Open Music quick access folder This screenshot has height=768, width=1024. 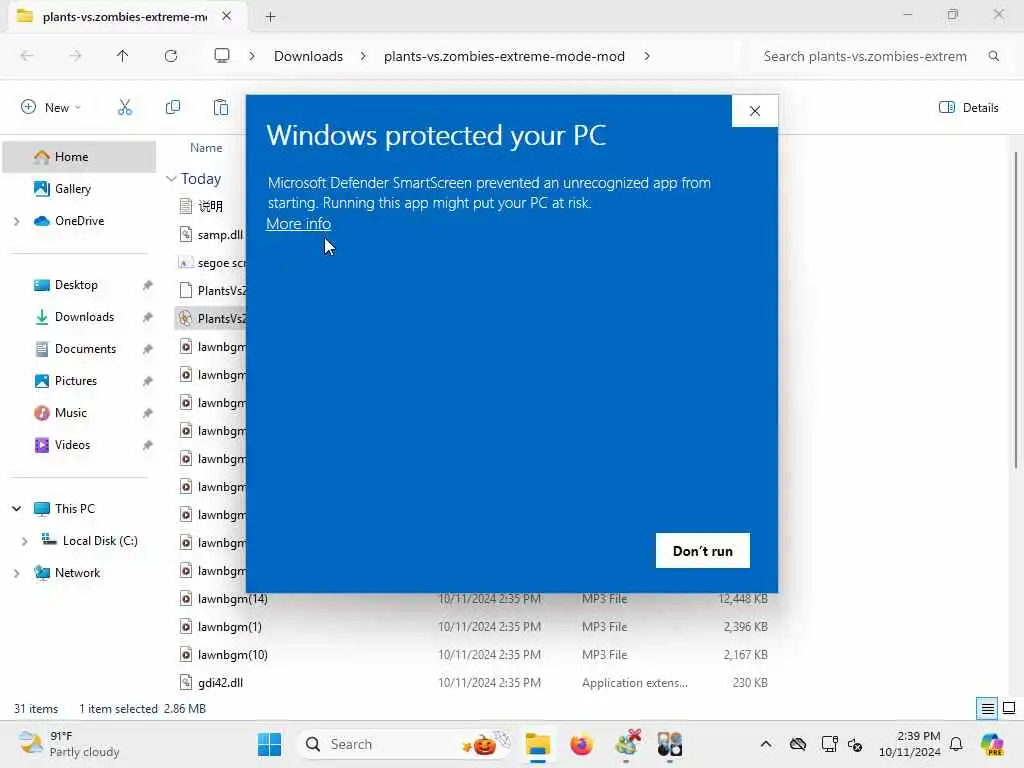click(71, 413)
